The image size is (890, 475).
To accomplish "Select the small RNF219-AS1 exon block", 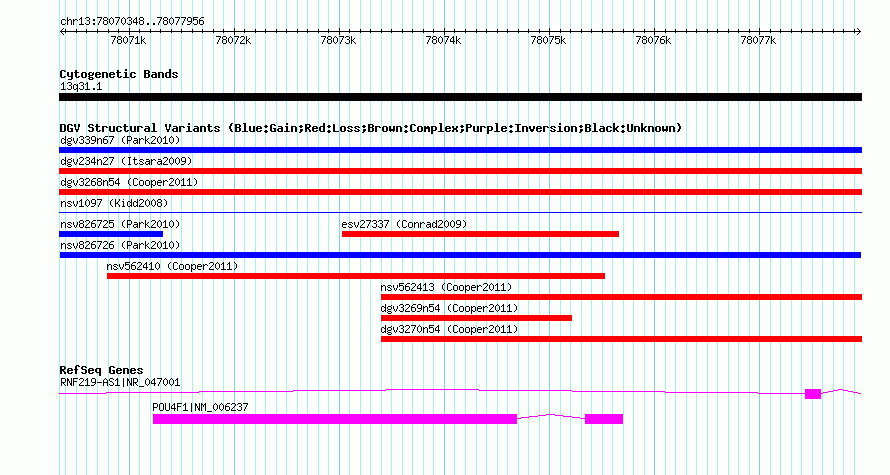I will [813, 394].
